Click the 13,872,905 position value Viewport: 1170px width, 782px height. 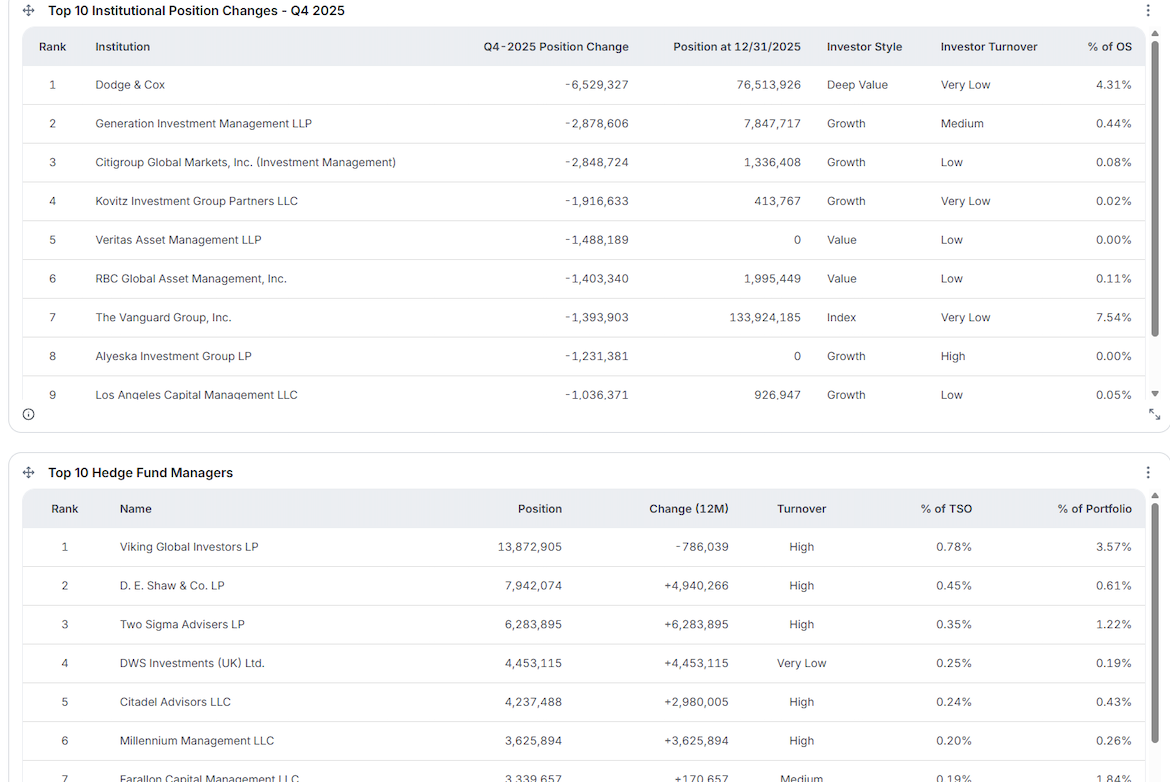tap(530, 547)
